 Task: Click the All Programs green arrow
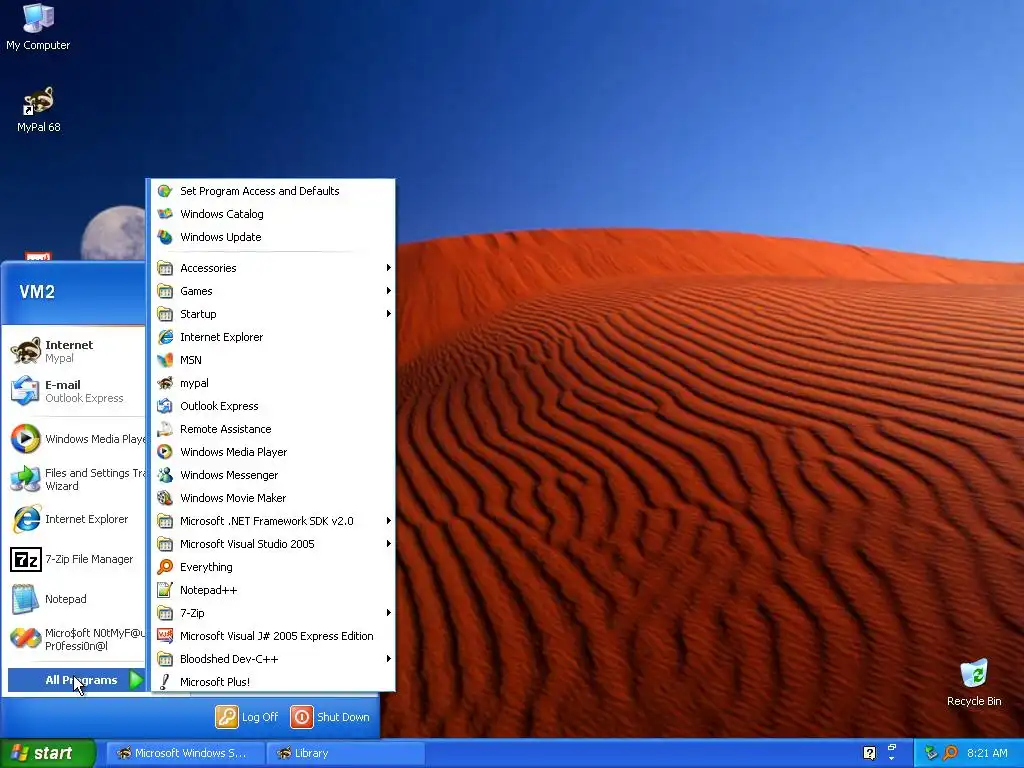click(136, 680)
